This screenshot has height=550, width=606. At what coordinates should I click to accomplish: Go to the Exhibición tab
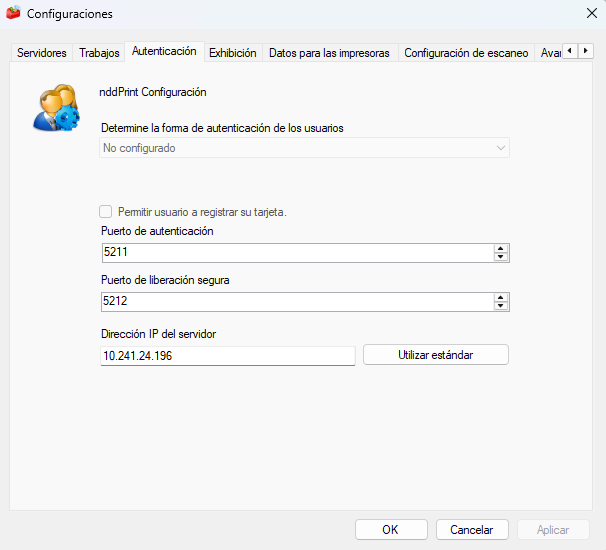[233, 53]
